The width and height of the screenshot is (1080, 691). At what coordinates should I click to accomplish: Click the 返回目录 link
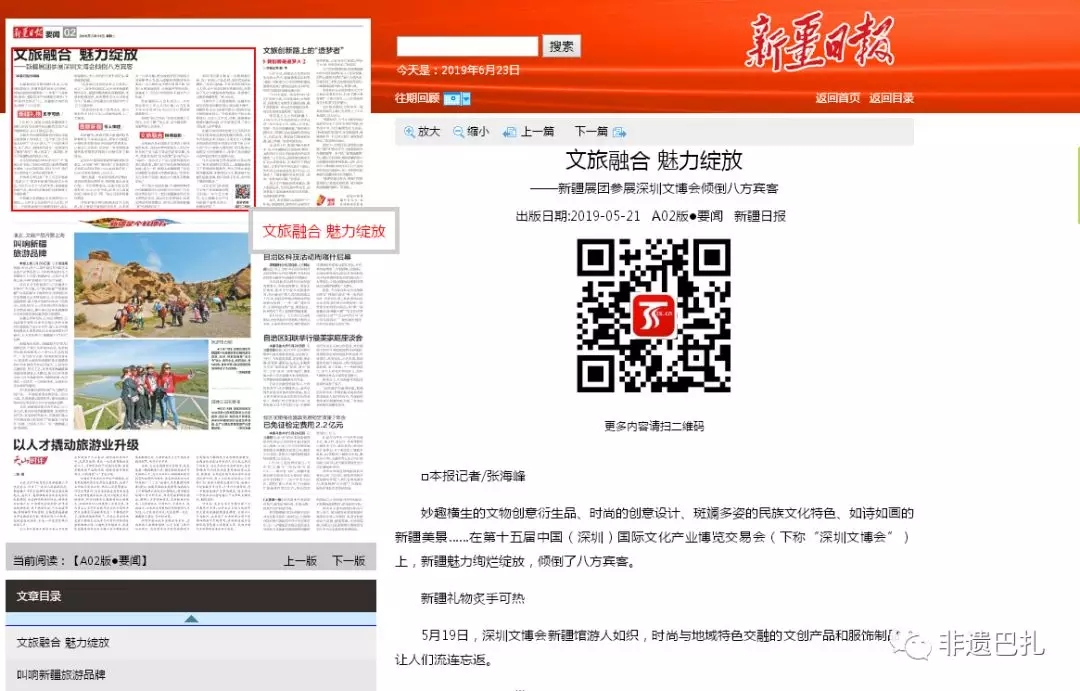[x=891, y=98]
